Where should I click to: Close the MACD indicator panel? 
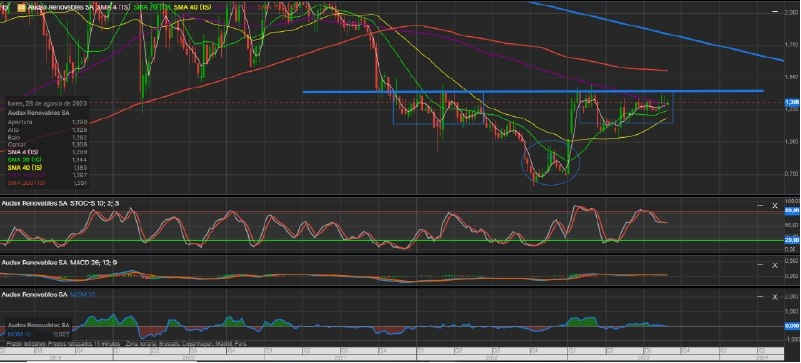[x=775, y=265]
